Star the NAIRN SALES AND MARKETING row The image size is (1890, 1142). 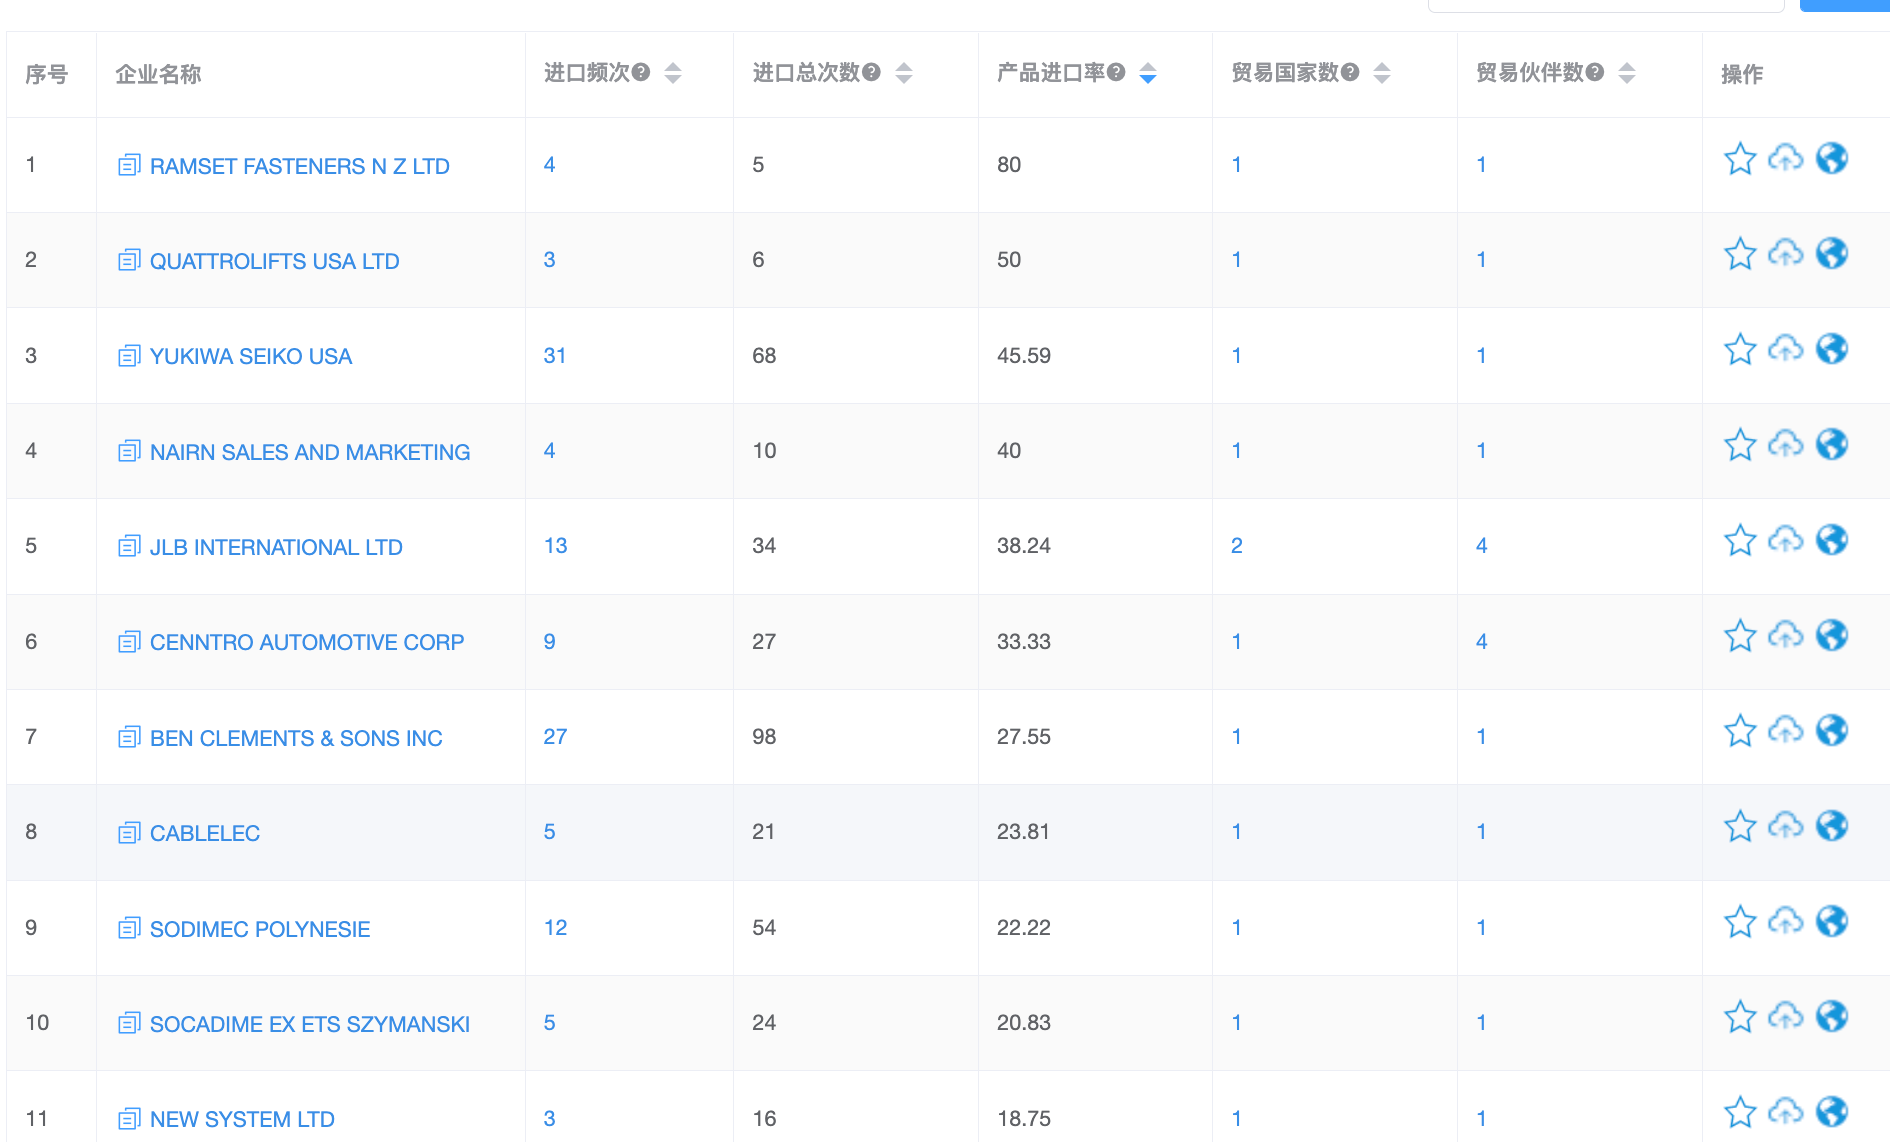click(1740, 445)
